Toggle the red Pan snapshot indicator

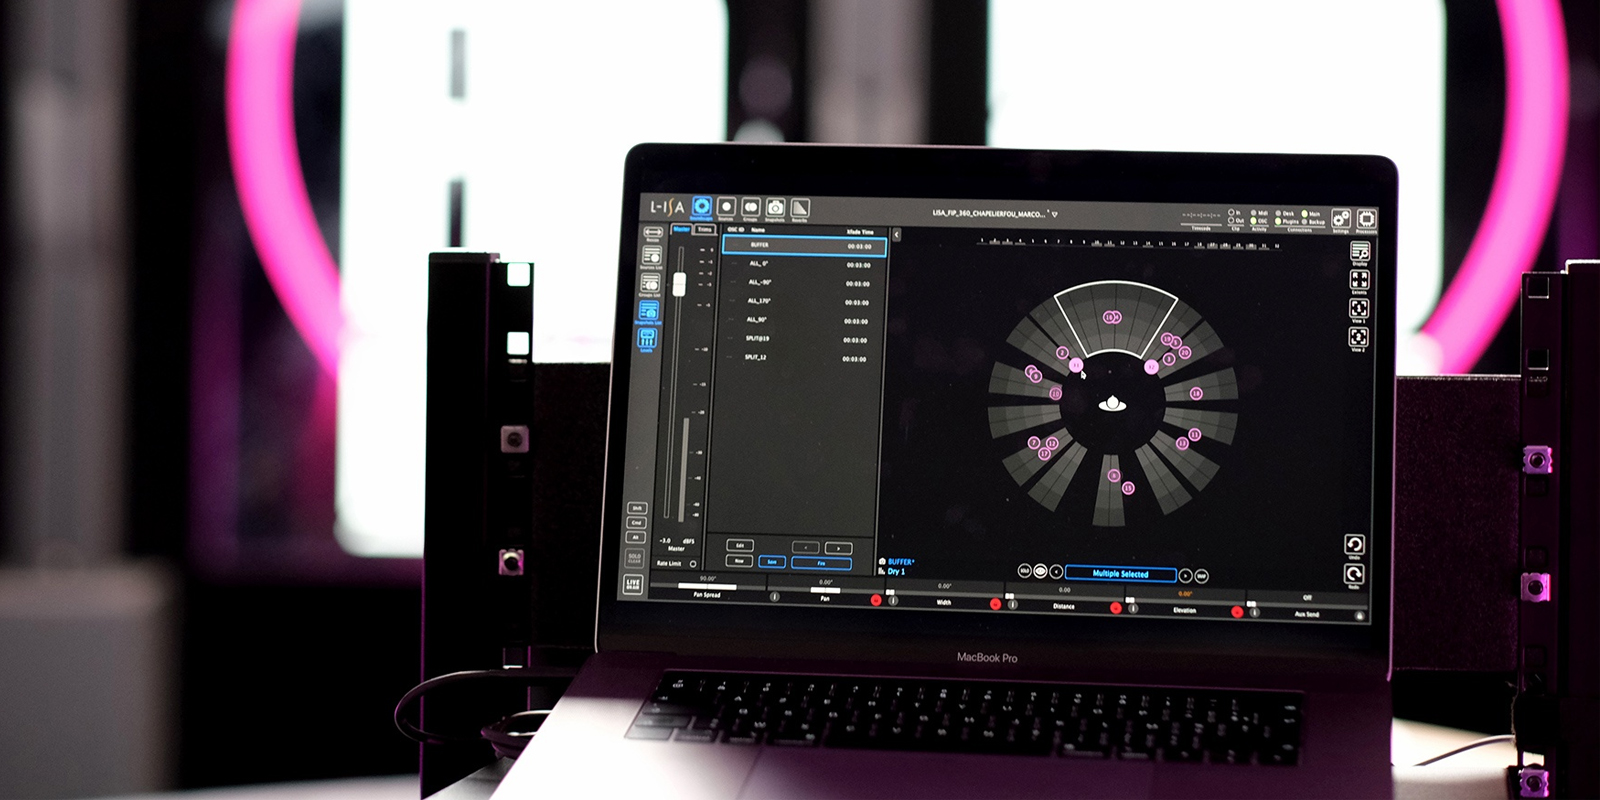pos(876,600)
